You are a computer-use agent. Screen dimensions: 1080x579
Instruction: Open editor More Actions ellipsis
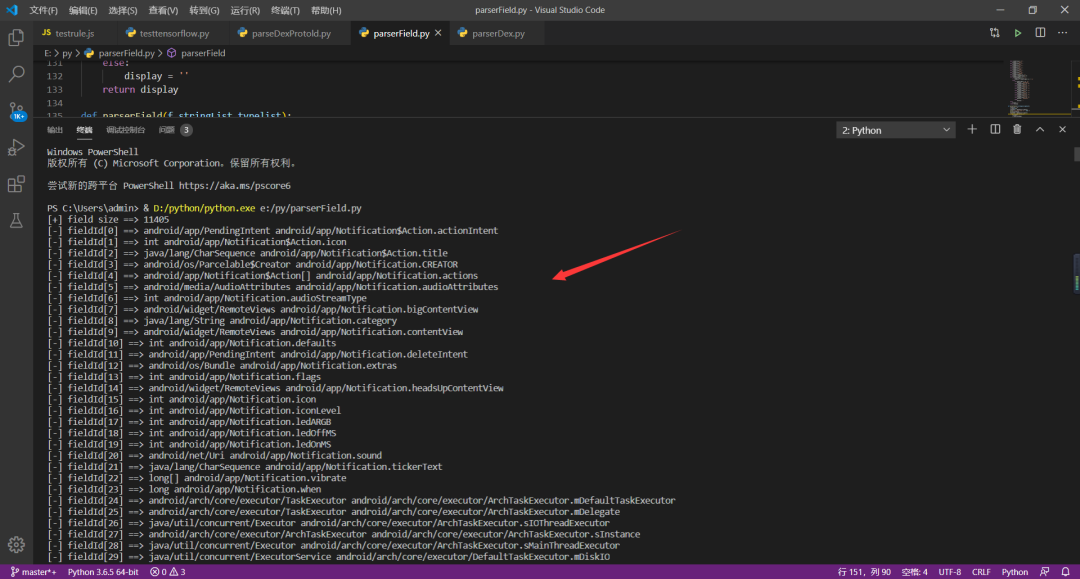coord(1063,33)
